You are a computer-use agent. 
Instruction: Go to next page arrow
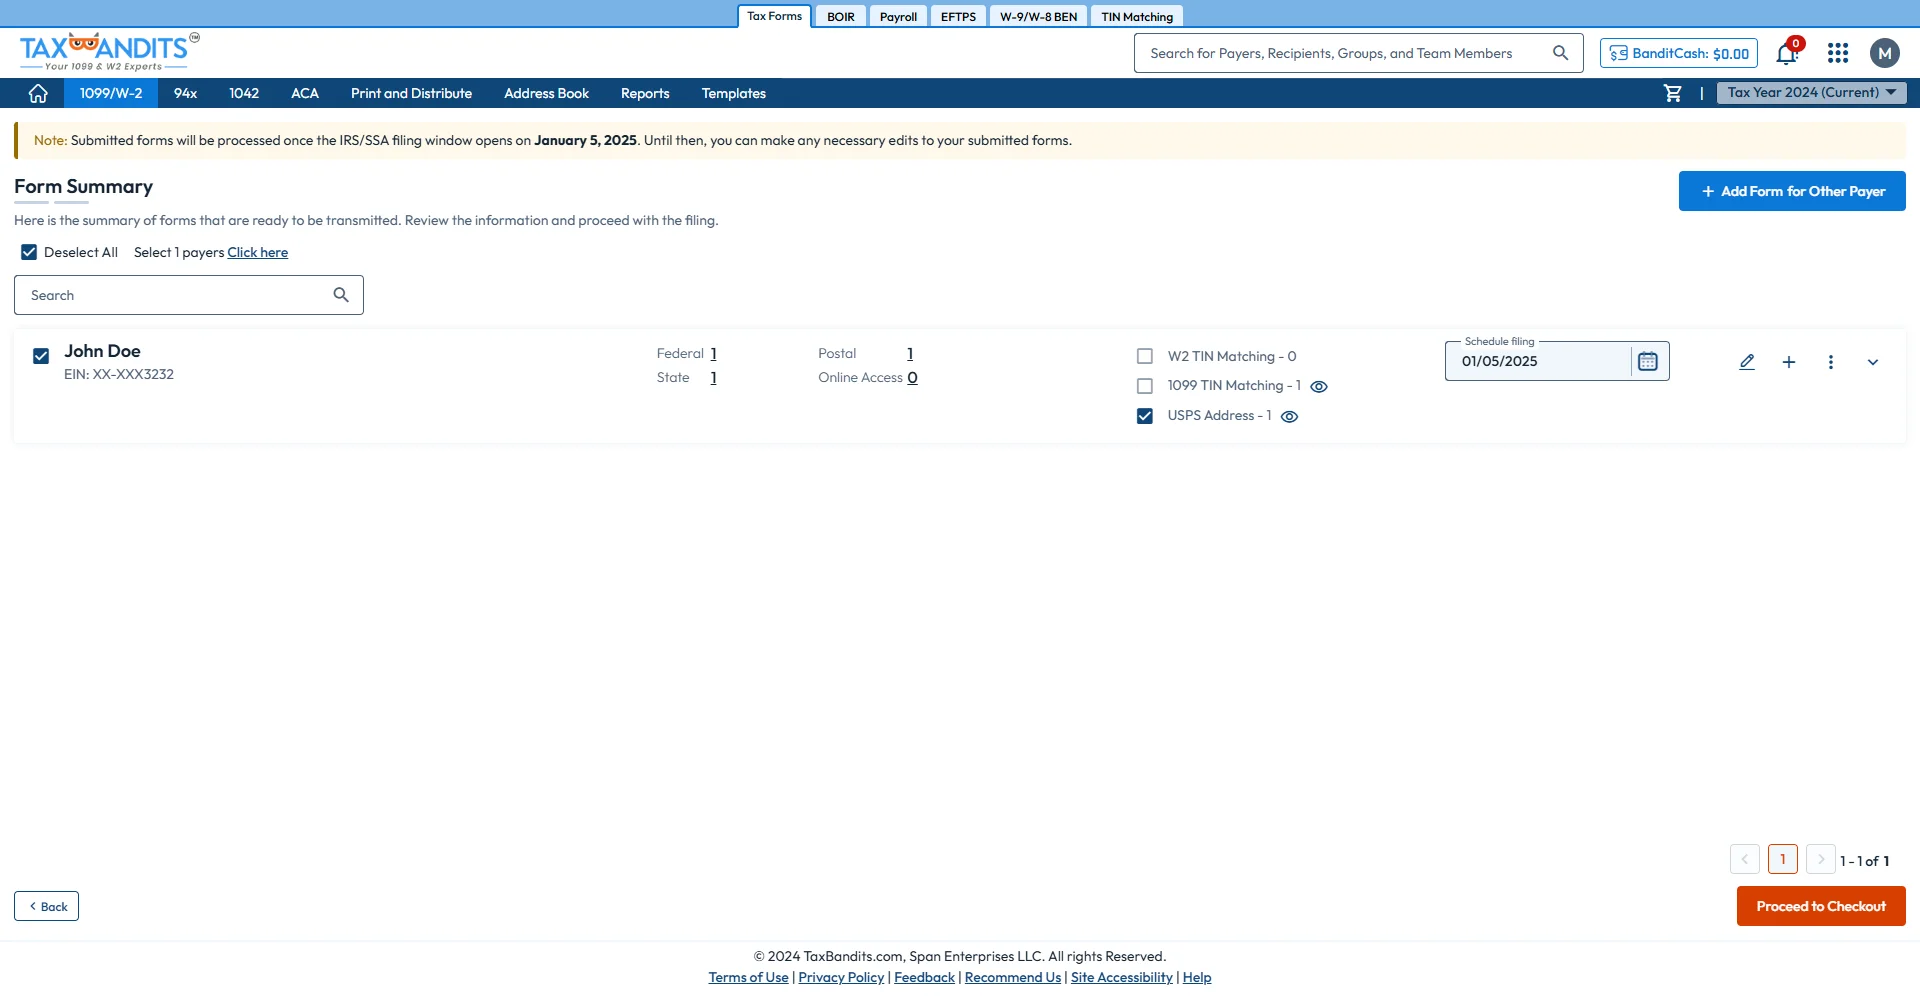click(1821, 859)
